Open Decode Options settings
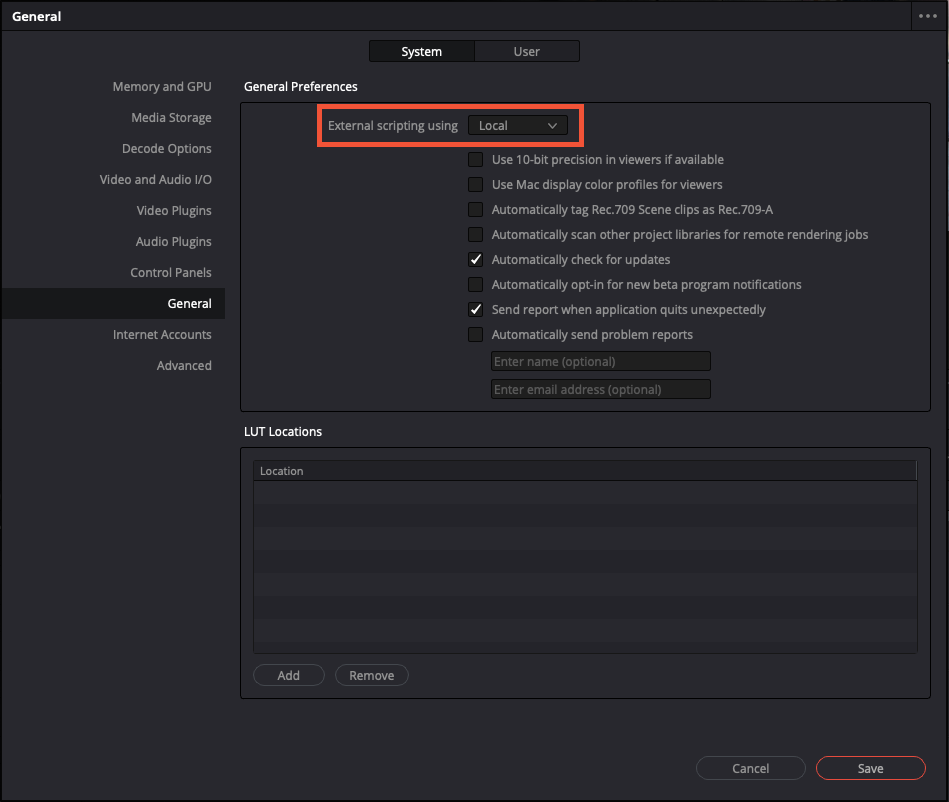This screenshot has height=802, width=949. [x=166, y=148]
